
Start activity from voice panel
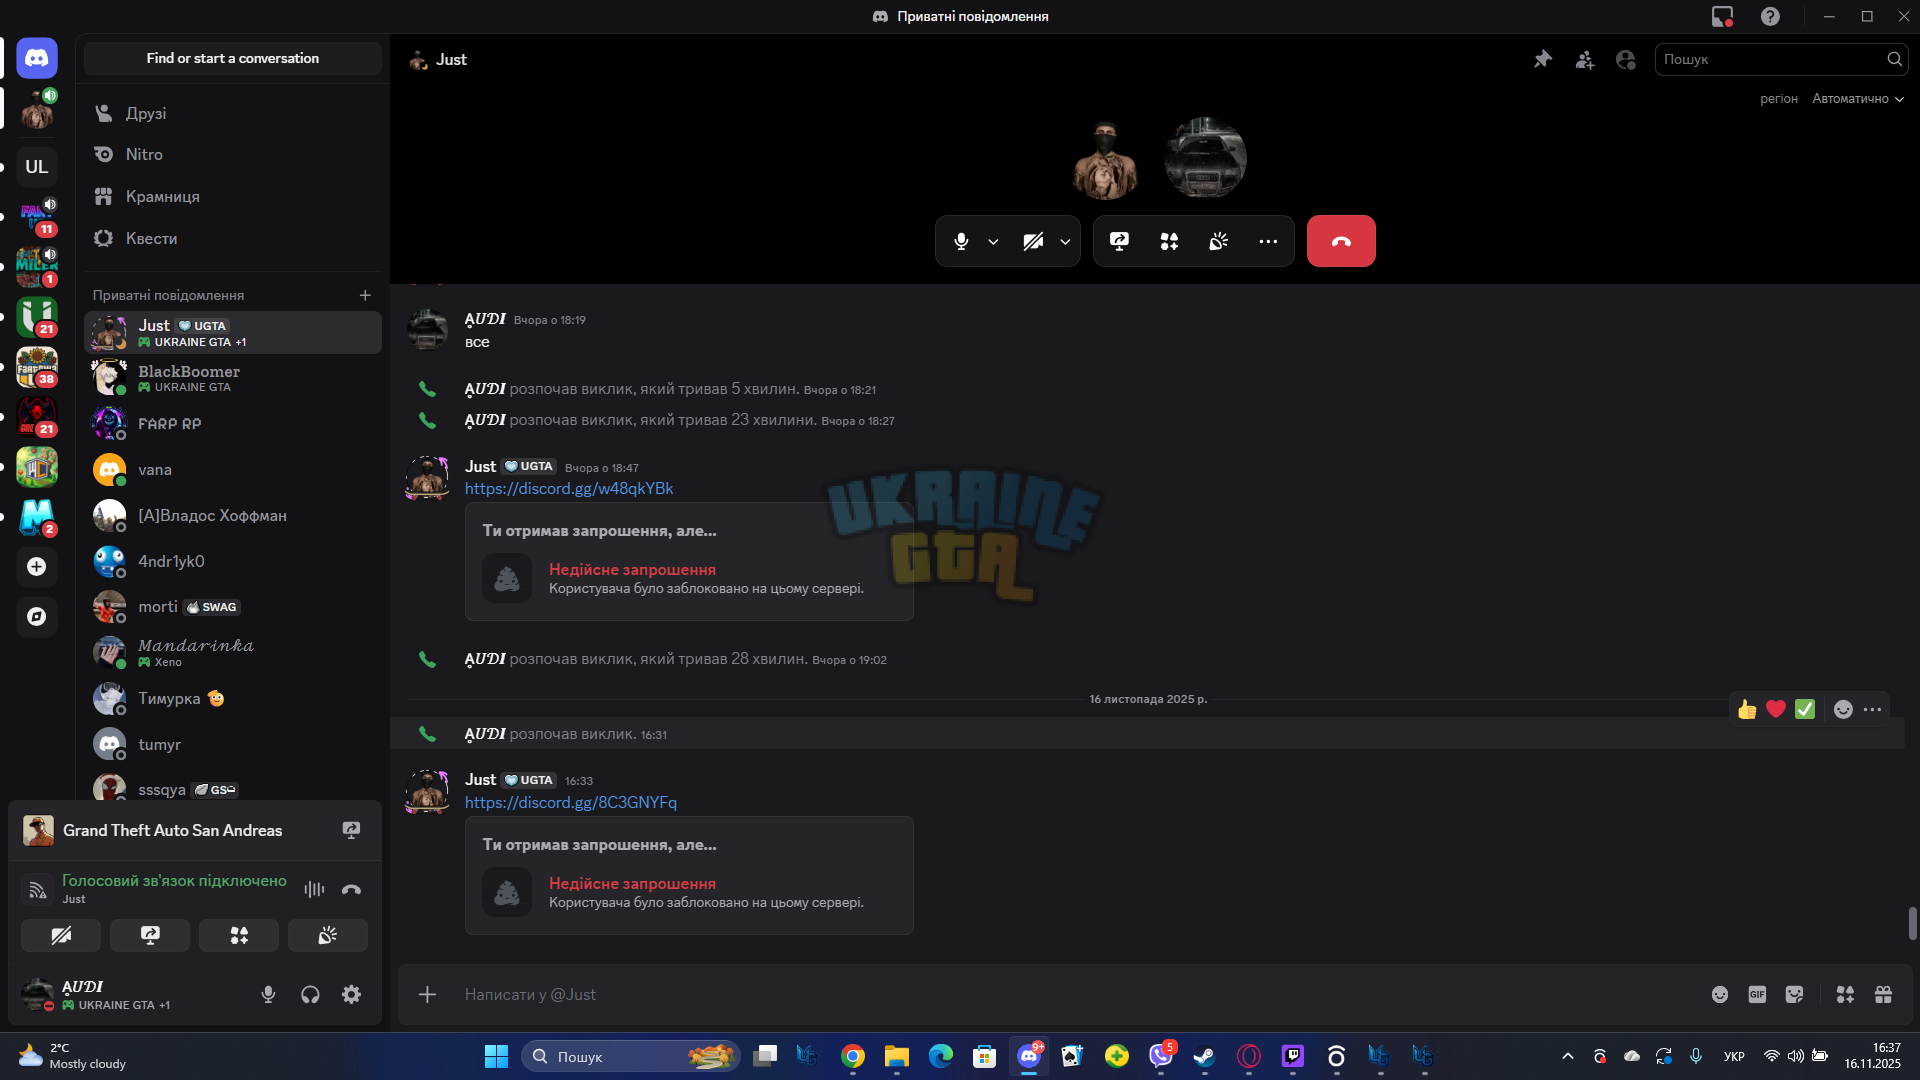(x=239, y=936)
